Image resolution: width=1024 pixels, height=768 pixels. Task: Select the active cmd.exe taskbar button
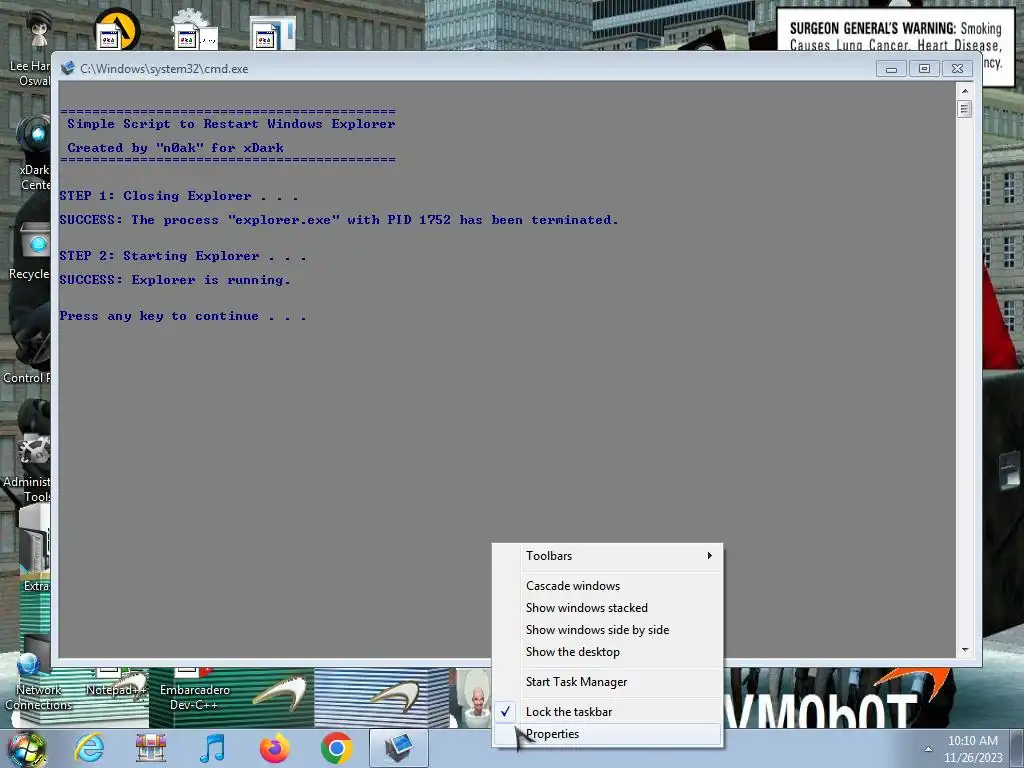tap(398, 748)
